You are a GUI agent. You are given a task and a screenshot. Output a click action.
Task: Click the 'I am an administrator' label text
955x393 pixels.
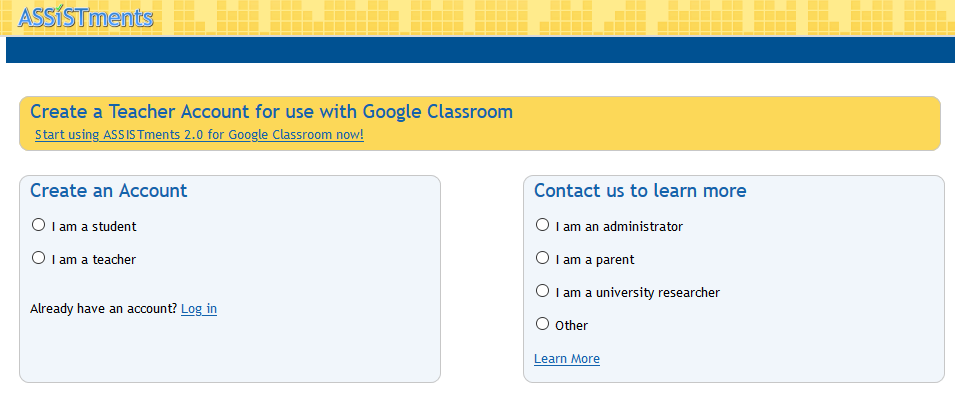(x=619, y=227)
